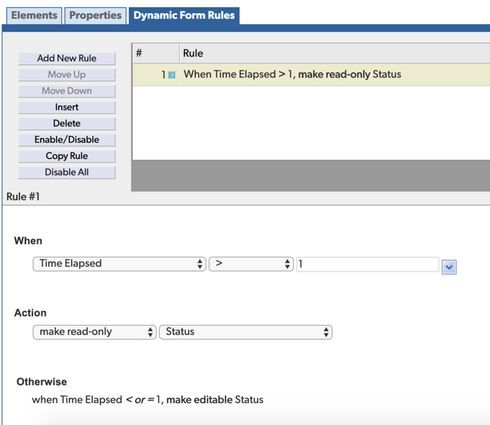The height and width of the screenshot is (425, 490).
Task: Select the rule row 'When Time Elapsed > 1'
Action: 311,75
